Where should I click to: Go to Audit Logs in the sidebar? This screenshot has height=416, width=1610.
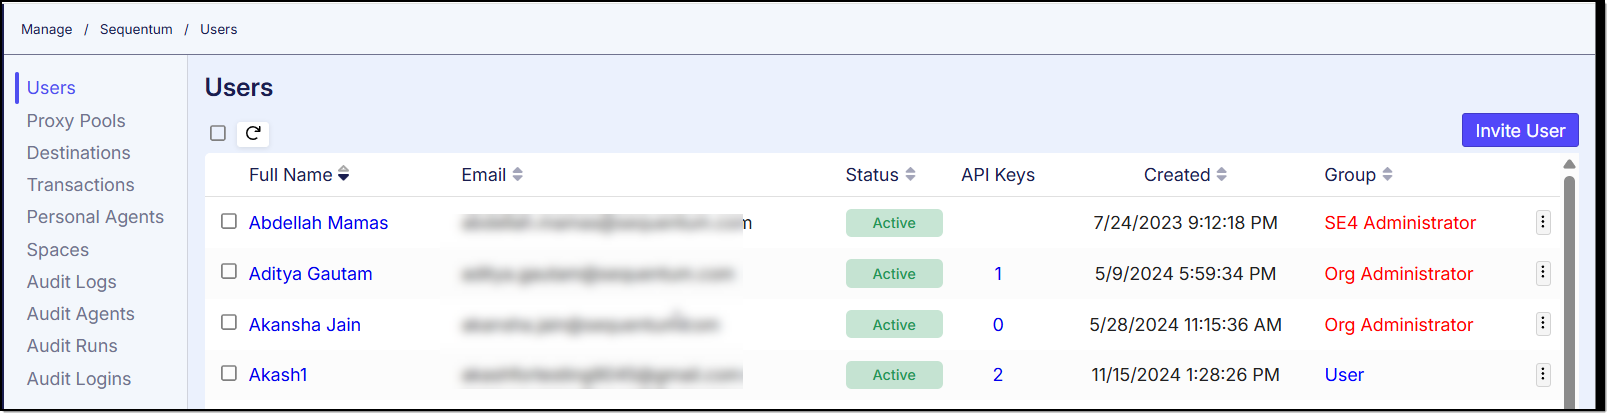71,282
